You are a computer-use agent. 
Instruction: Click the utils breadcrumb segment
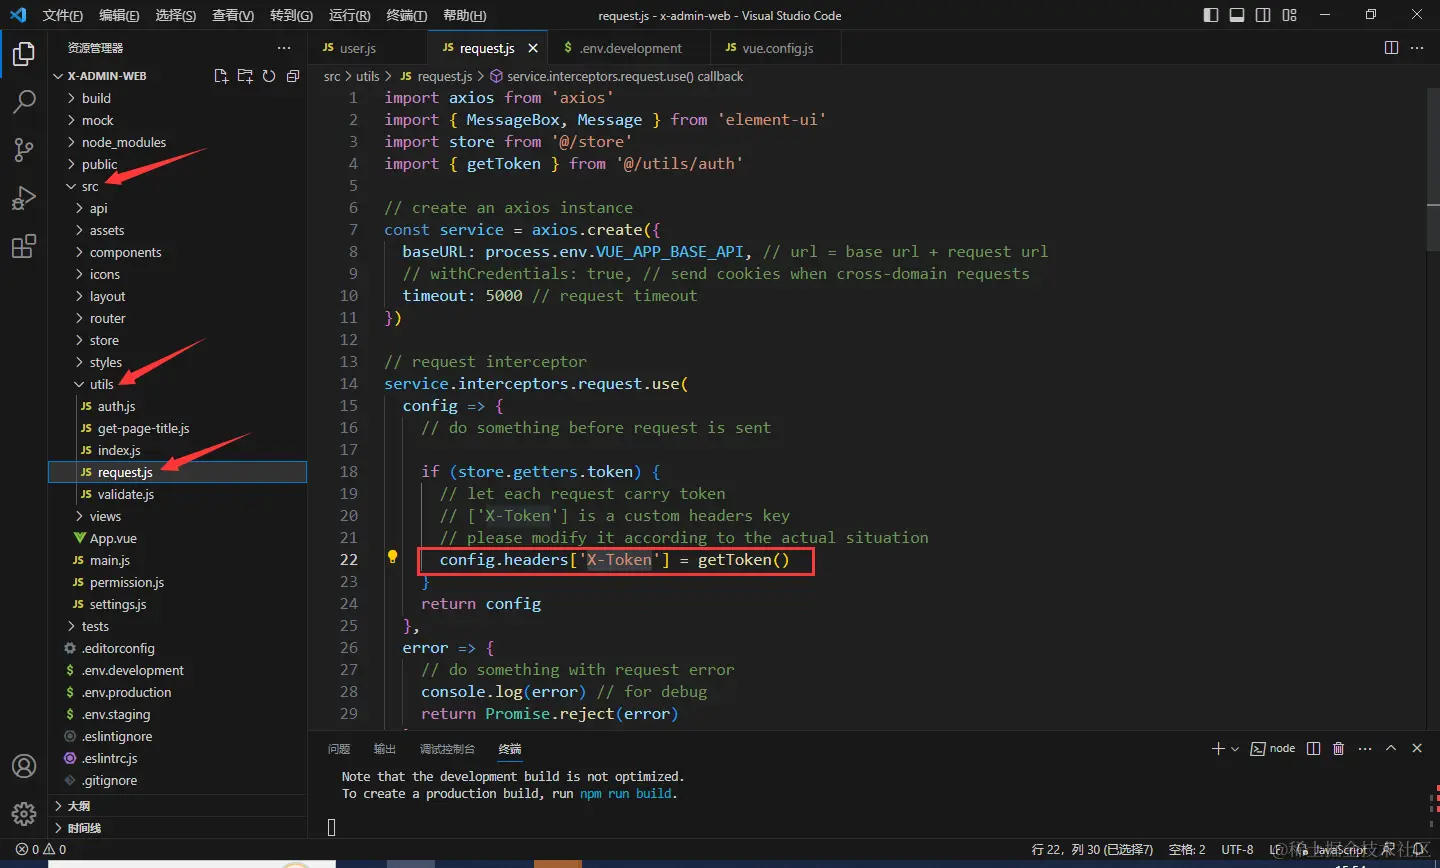pyautogui.click(x=367, y=76)
